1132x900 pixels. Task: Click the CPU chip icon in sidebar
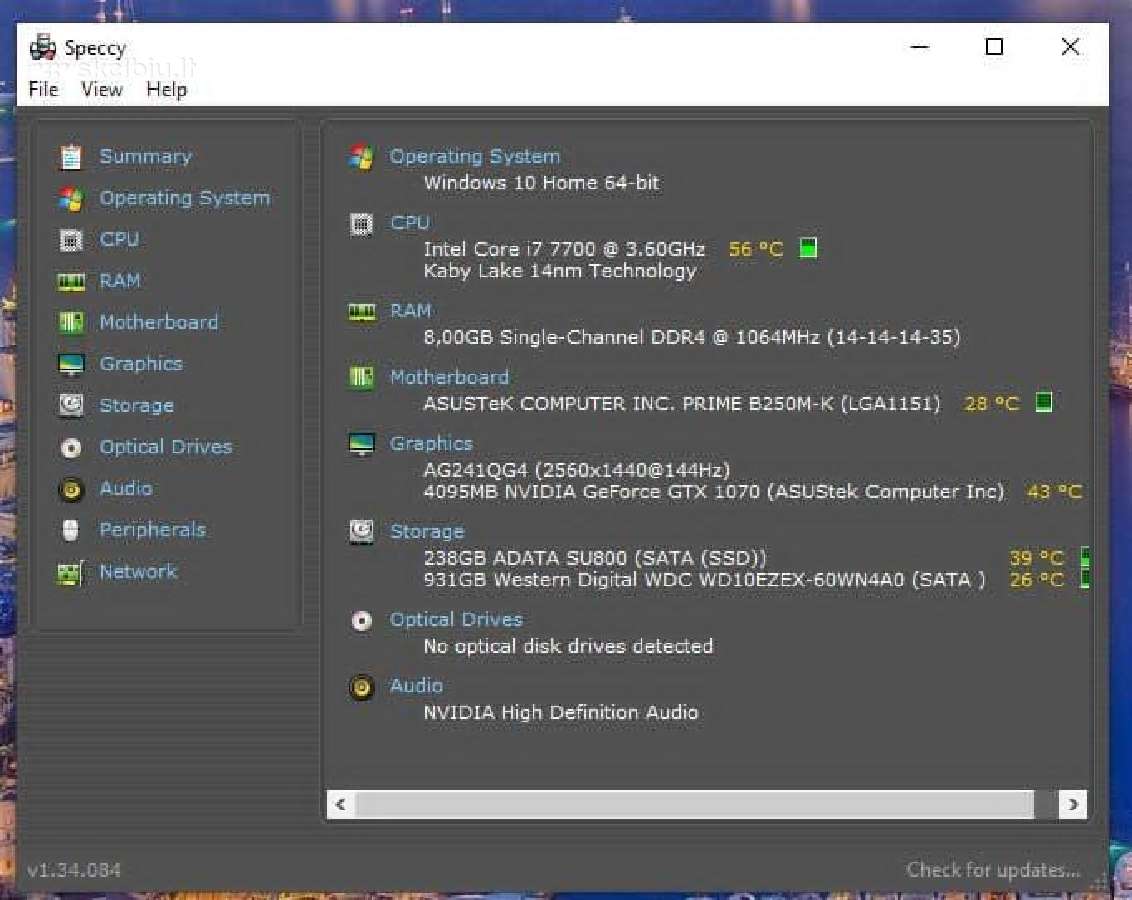[71, 240]
